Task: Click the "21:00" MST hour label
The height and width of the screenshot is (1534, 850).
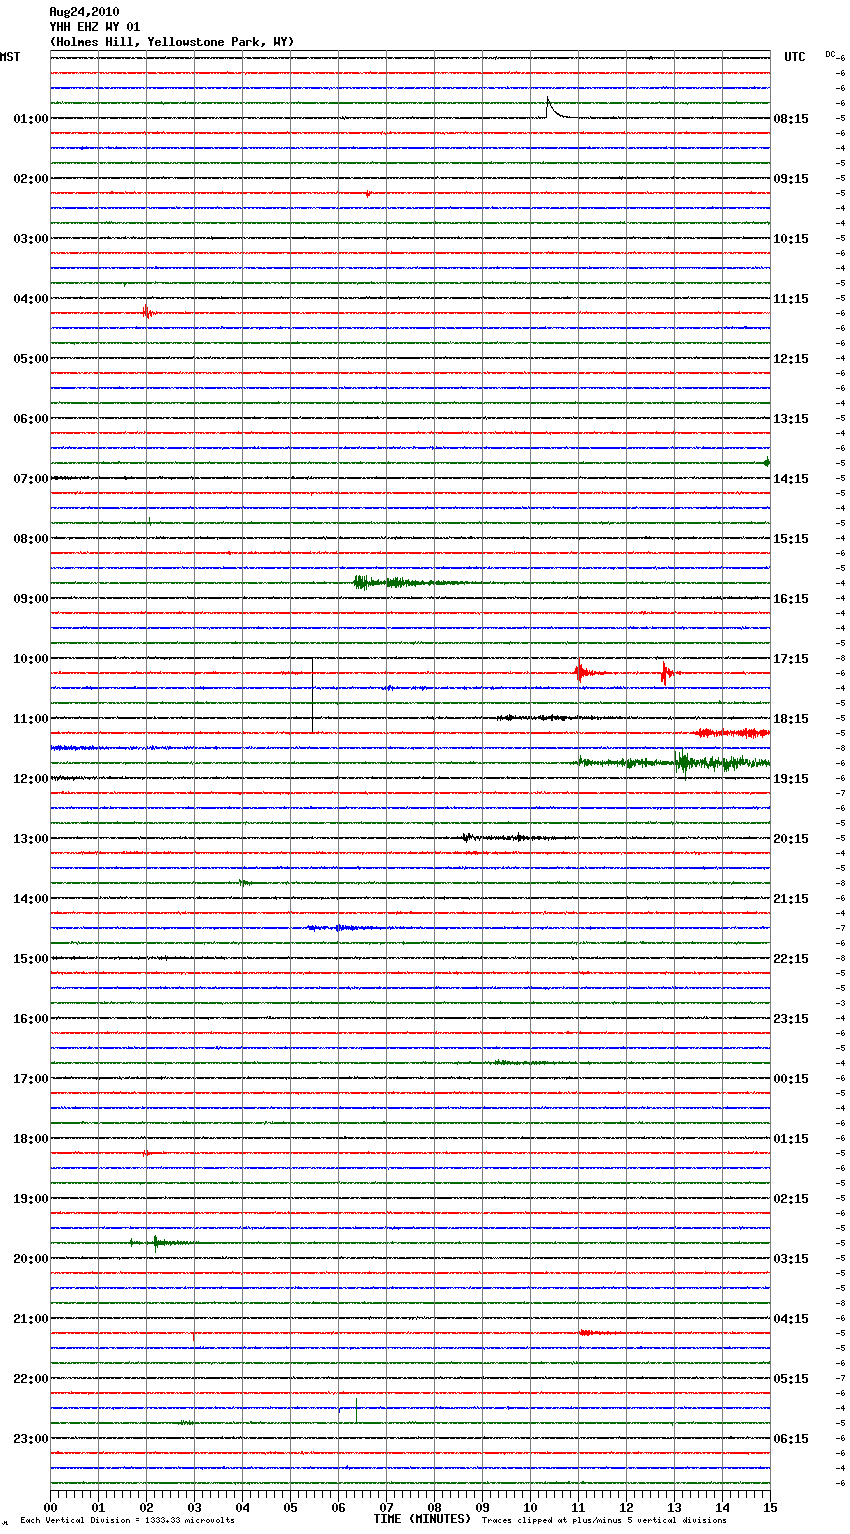Action: pos(31,1319)
